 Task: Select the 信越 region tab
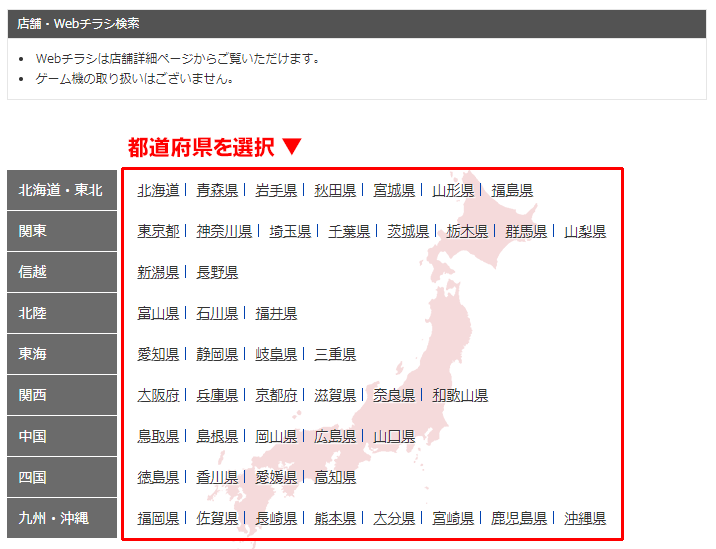click(x=62, y=272)
